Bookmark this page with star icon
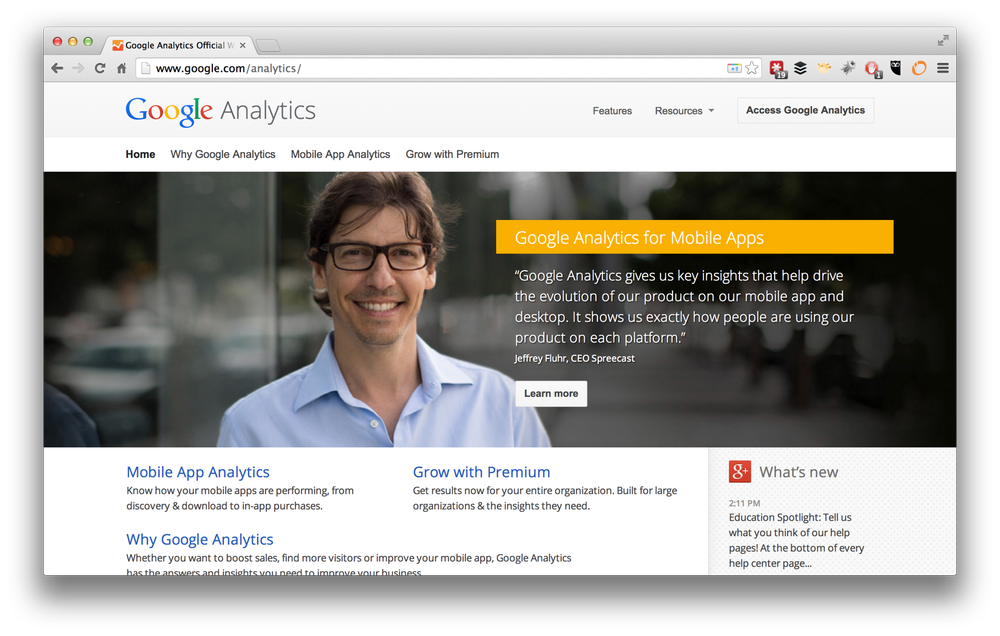 753,68
